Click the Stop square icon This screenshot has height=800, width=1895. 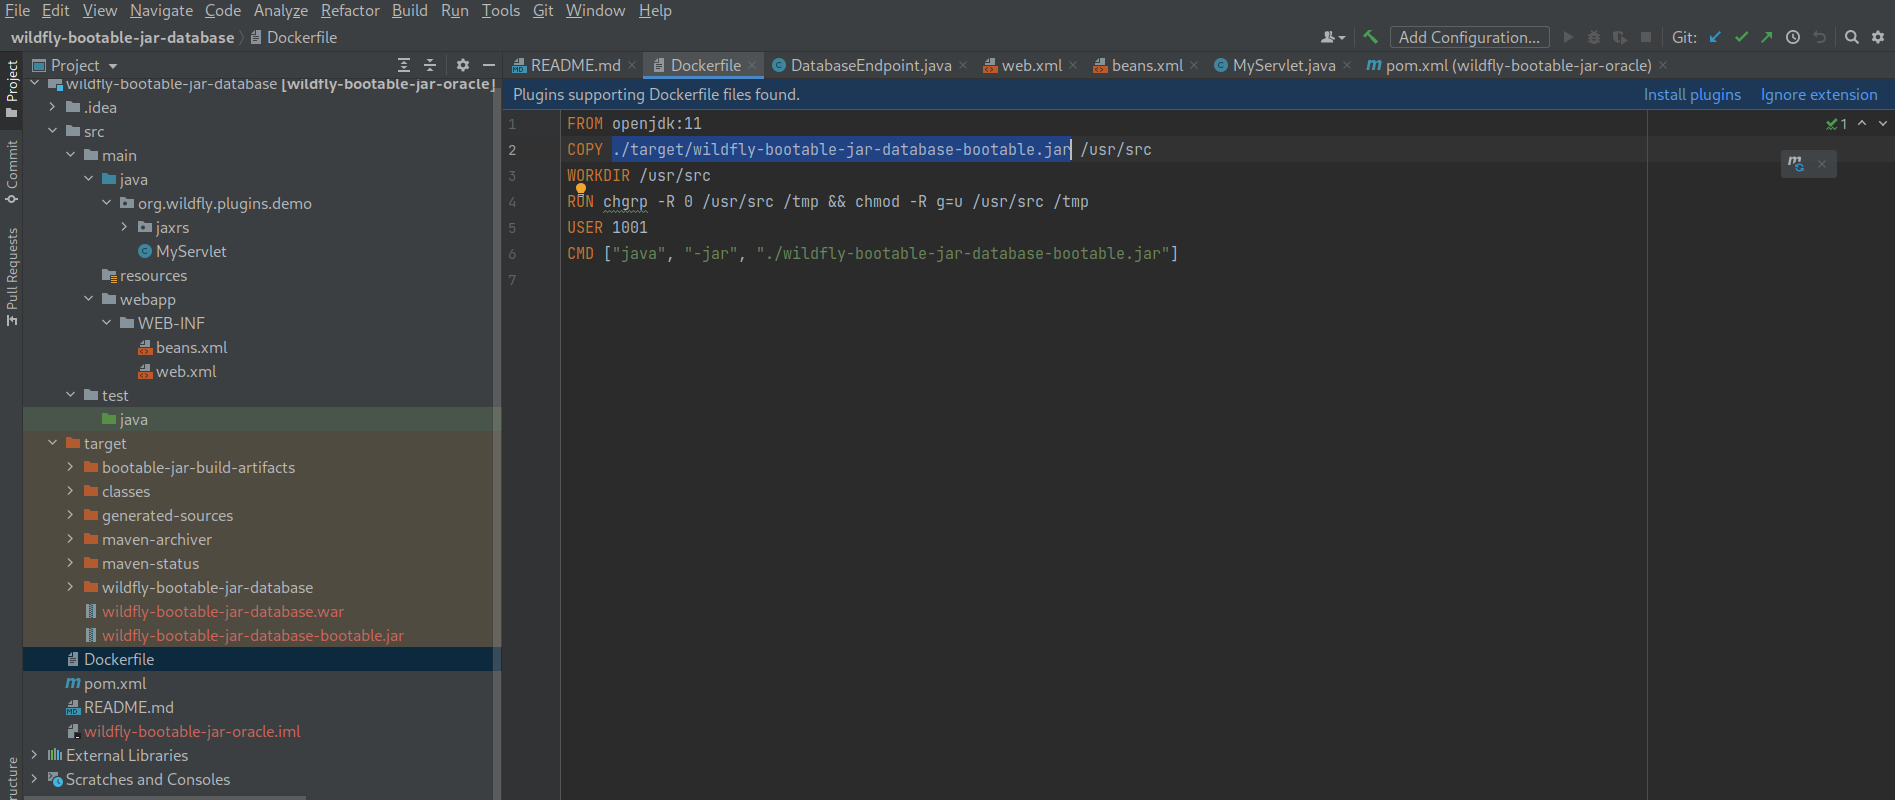pyautogui.click(x=1646, y=37)
